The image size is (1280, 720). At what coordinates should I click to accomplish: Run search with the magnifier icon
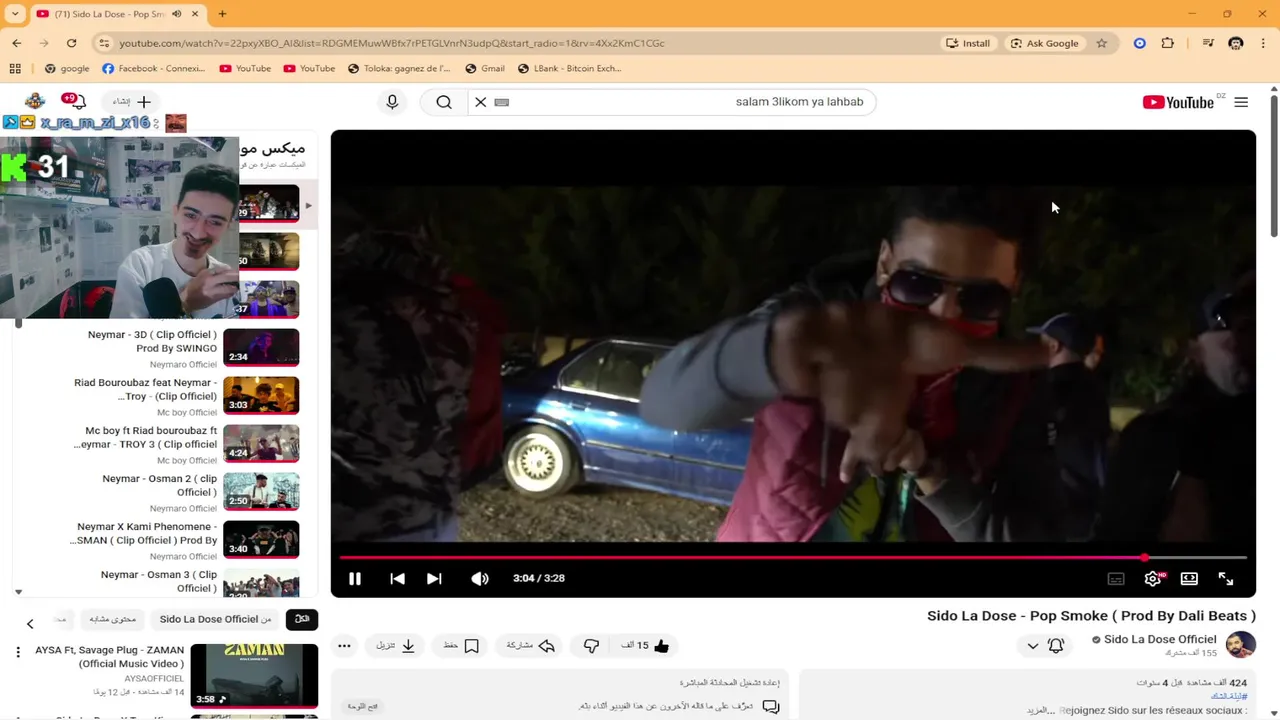click(444, 102)
